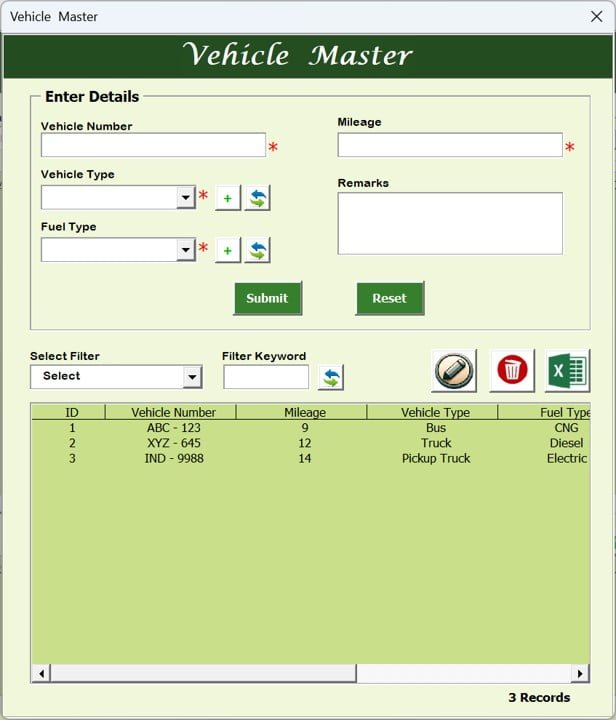616x720 pixels.
Task: Refresh the Filter Keyword results
Action: click(331, 377)
